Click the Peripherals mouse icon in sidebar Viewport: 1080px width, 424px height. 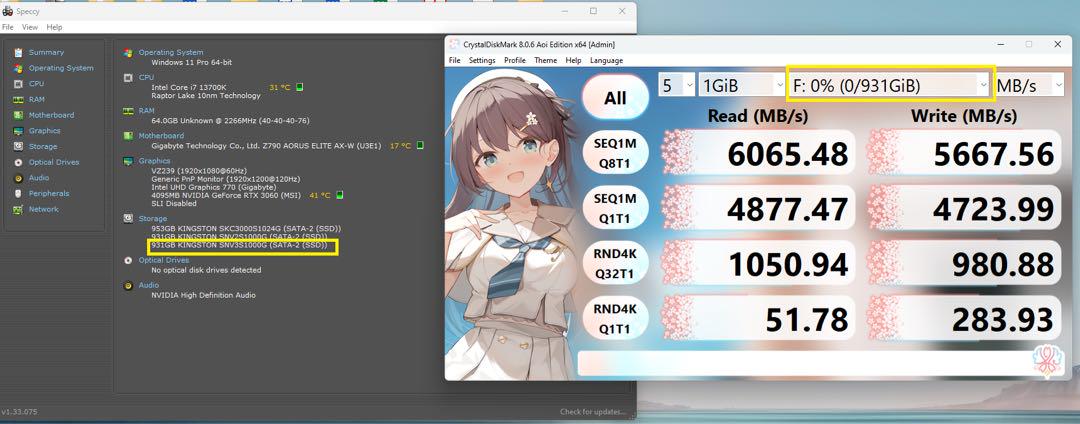tap(18, 193)
